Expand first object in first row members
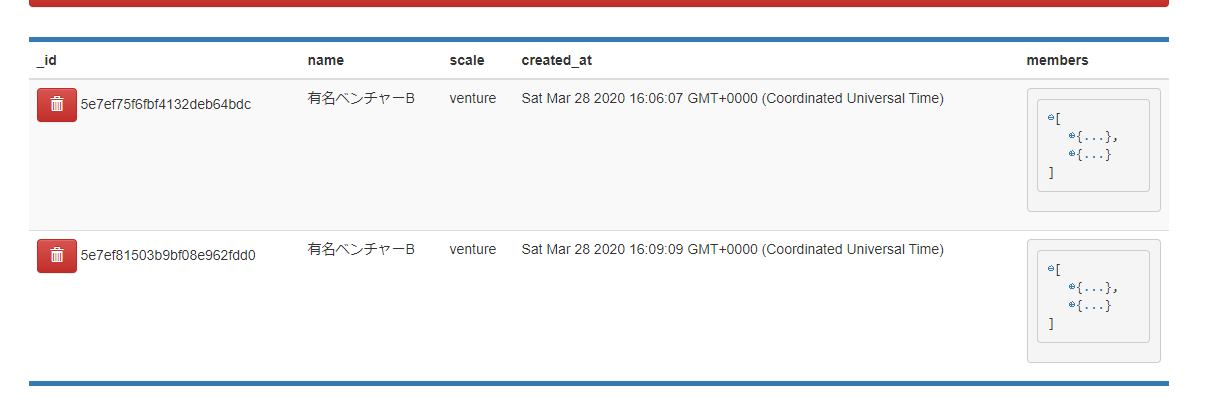1213x405 pixels. (1072, 136)
